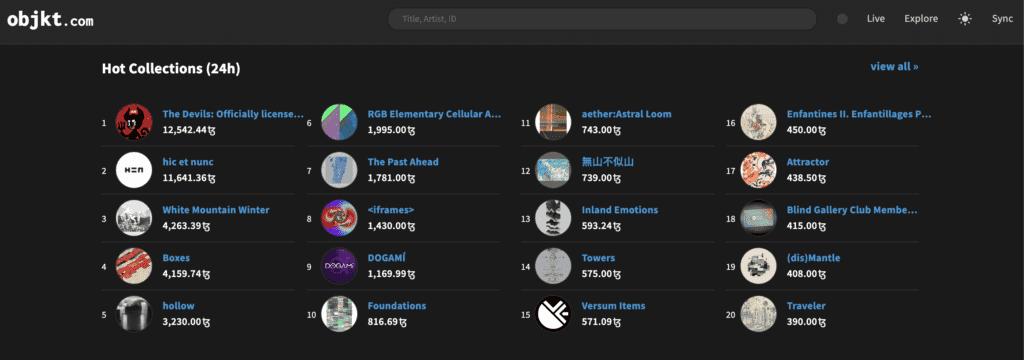Open The Devils collection avatar
Viewport: 1024px width, 360px height.
point(134,122)
